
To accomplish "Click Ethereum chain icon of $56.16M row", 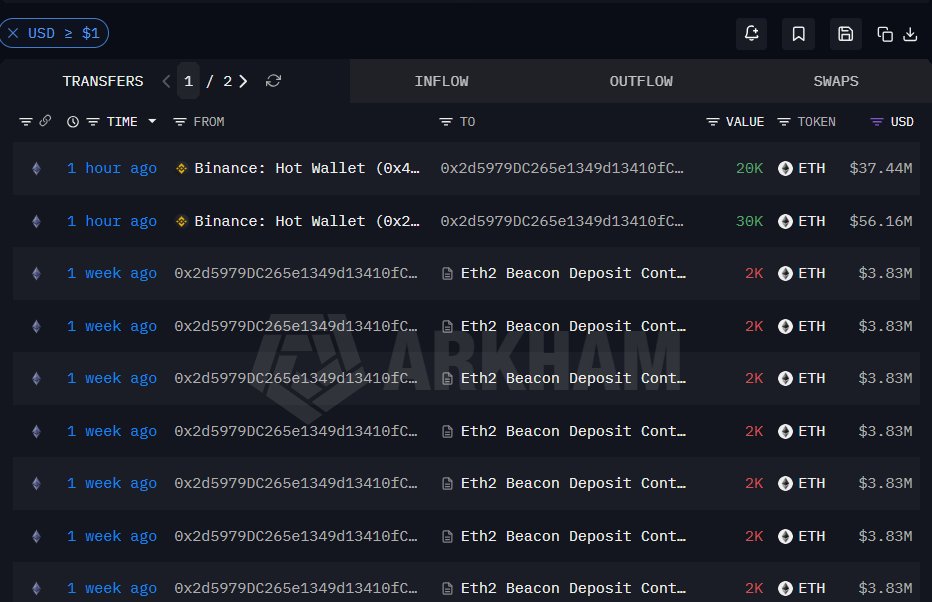I will click(x=36, y=222).
